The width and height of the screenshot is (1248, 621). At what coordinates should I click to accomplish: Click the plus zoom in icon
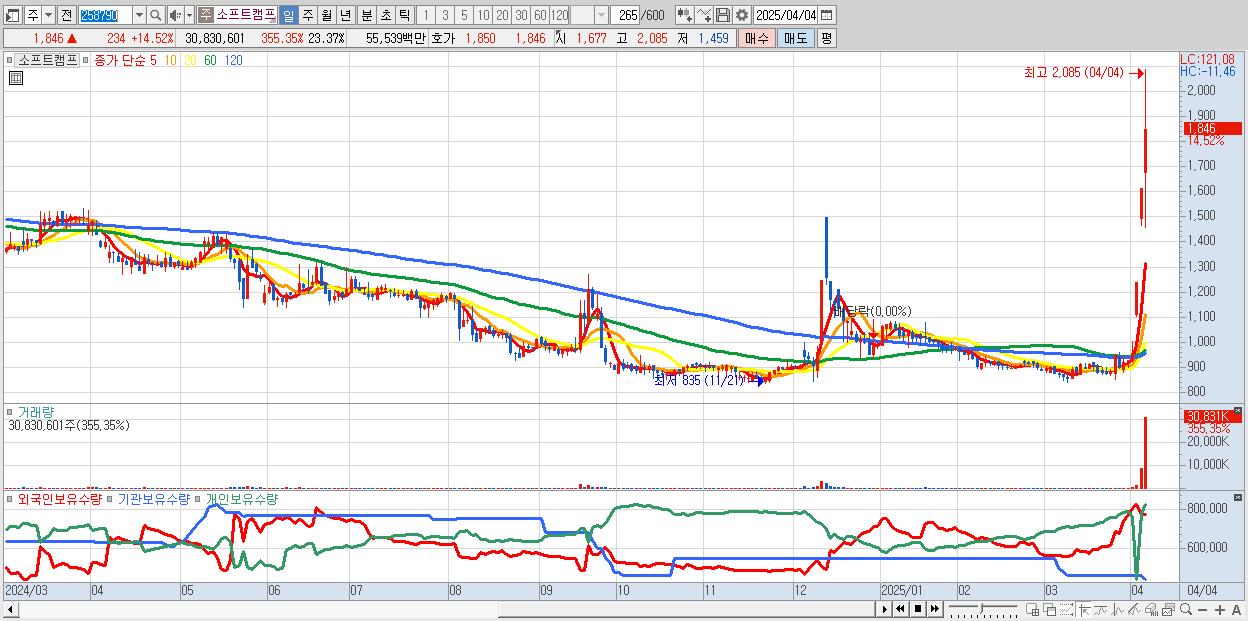[1220, 610]
